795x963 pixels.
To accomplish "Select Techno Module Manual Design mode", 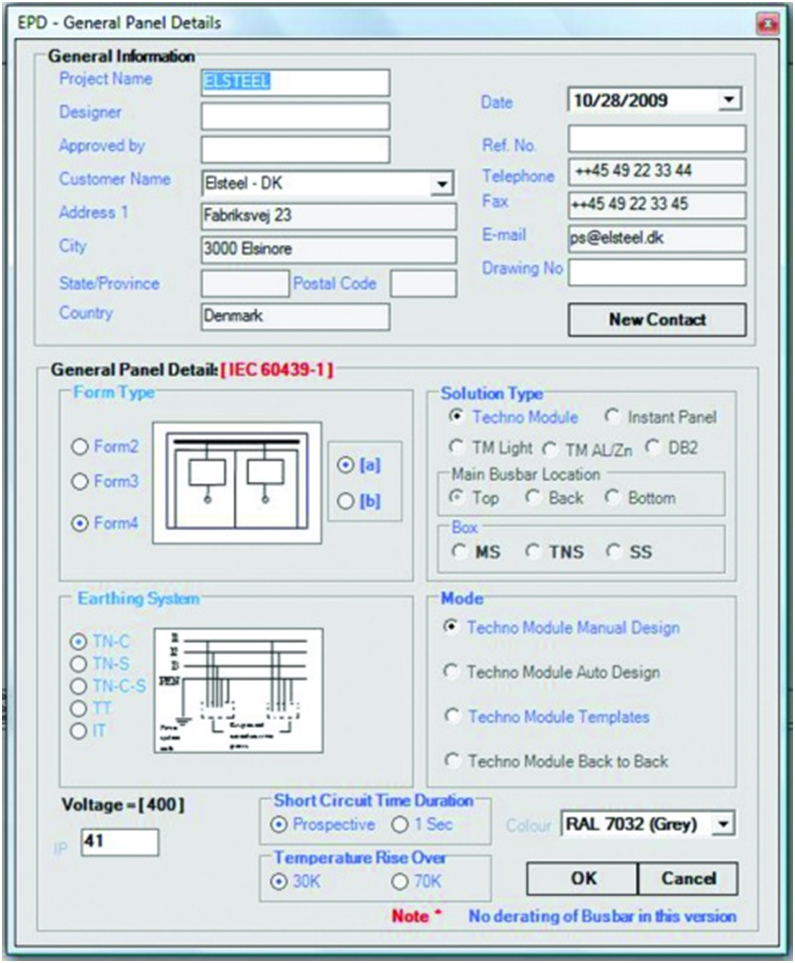I will [451, 627].
